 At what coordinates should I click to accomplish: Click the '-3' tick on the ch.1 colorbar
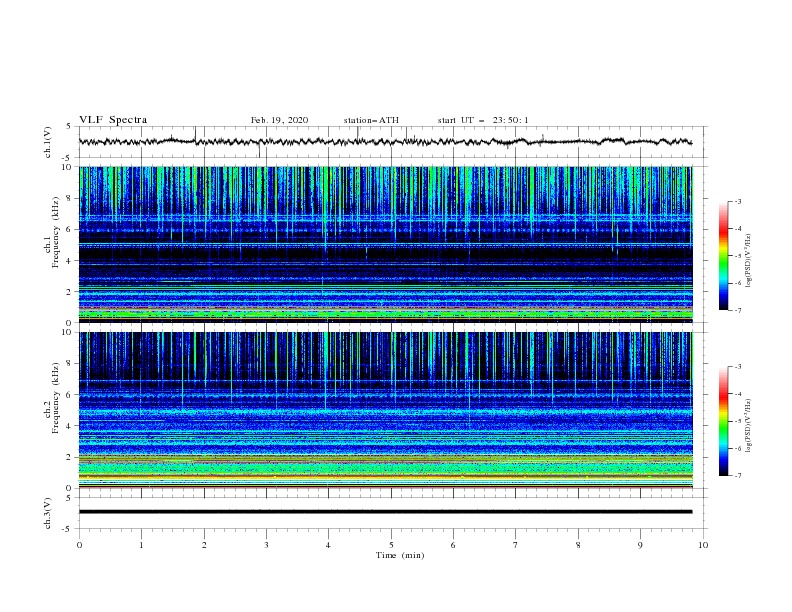pyautogui.click(x=738, y=201)
